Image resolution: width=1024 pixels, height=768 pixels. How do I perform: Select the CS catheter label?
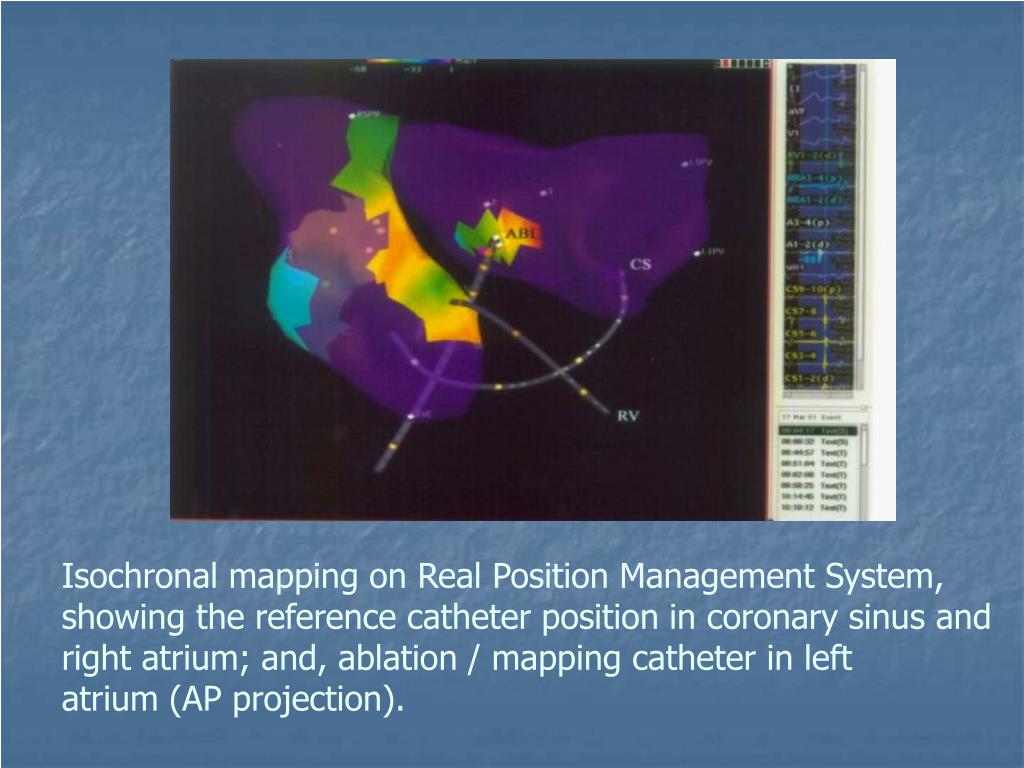pyautogui.click(x=640, y=264)
